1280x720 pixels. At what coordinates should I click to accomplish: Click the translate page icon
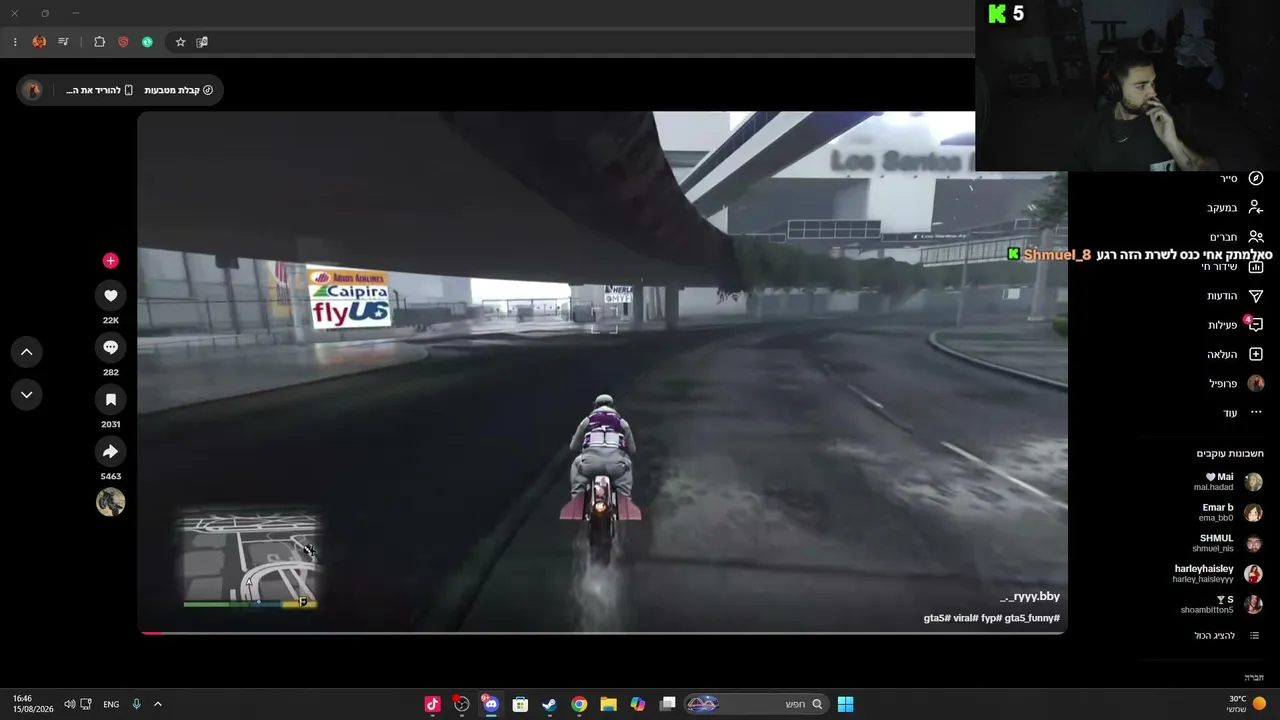(x=202, y=42)
